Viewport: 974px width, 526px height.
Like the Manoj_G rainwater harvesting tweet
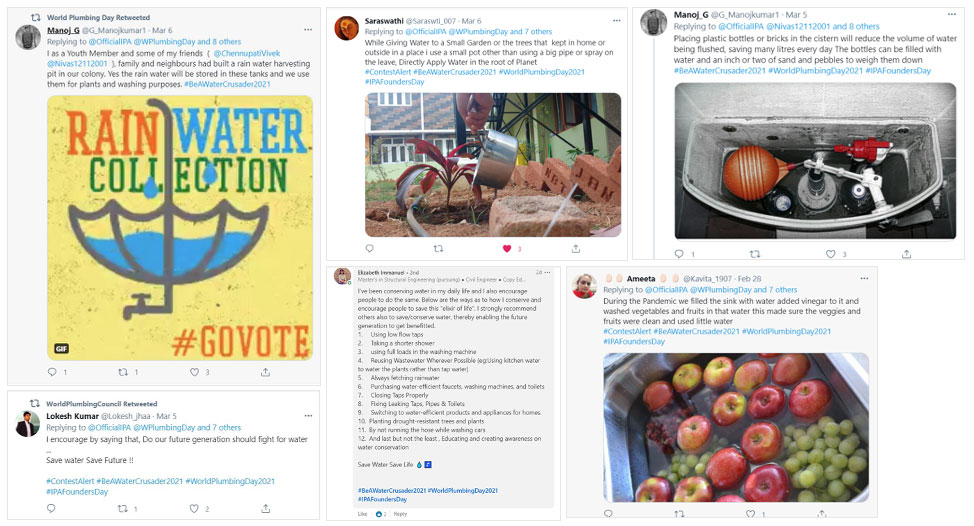coord(194,372)
